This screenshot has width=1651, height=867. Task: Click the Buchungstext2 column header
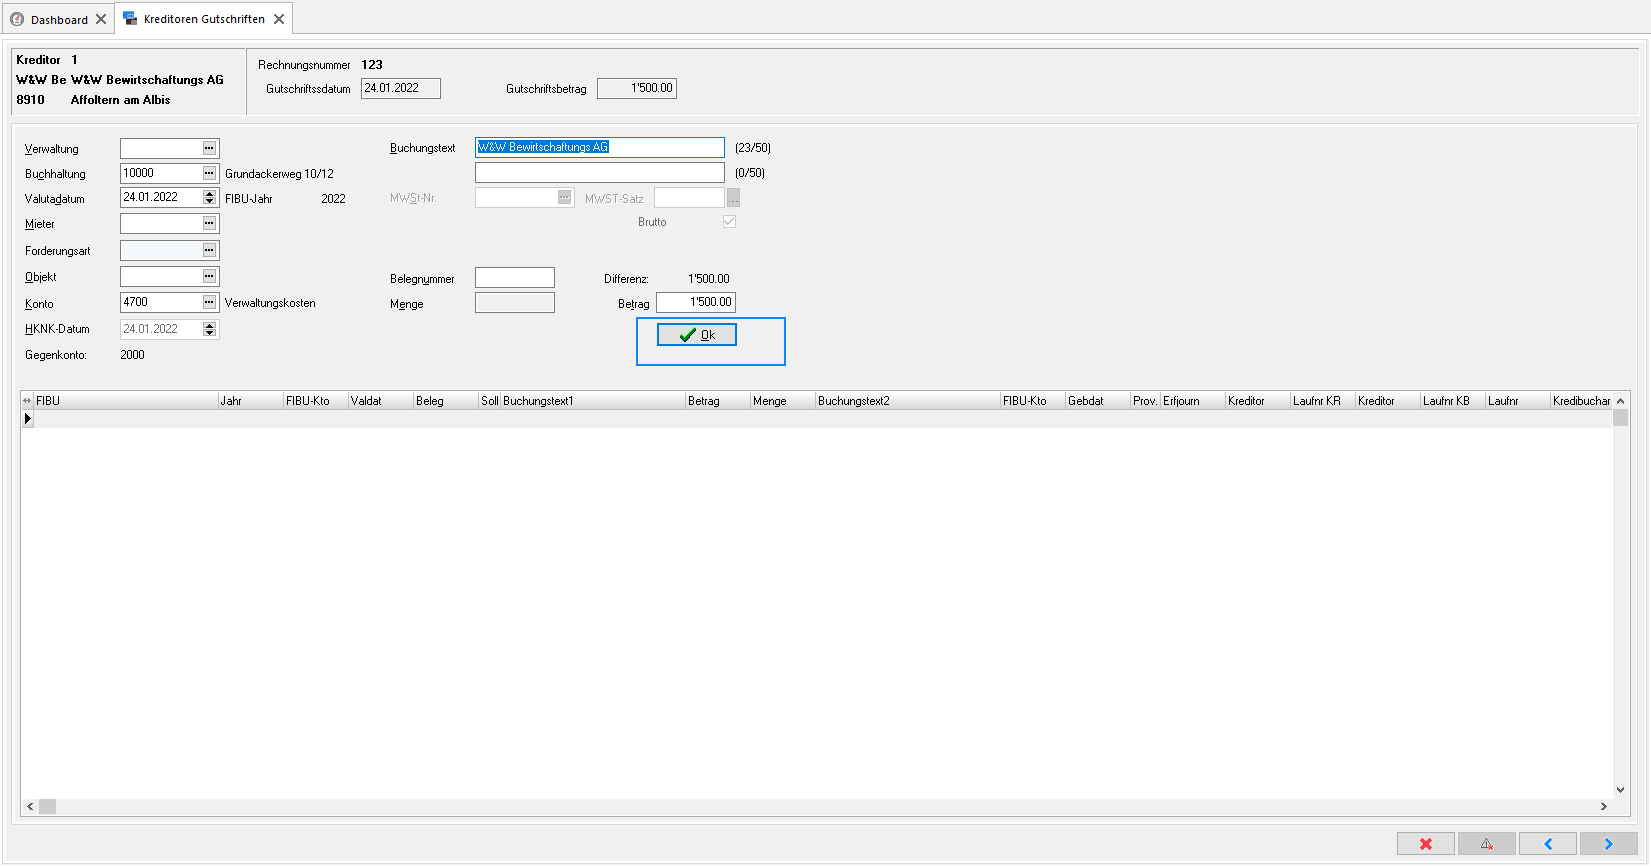[x=907, y=401]
